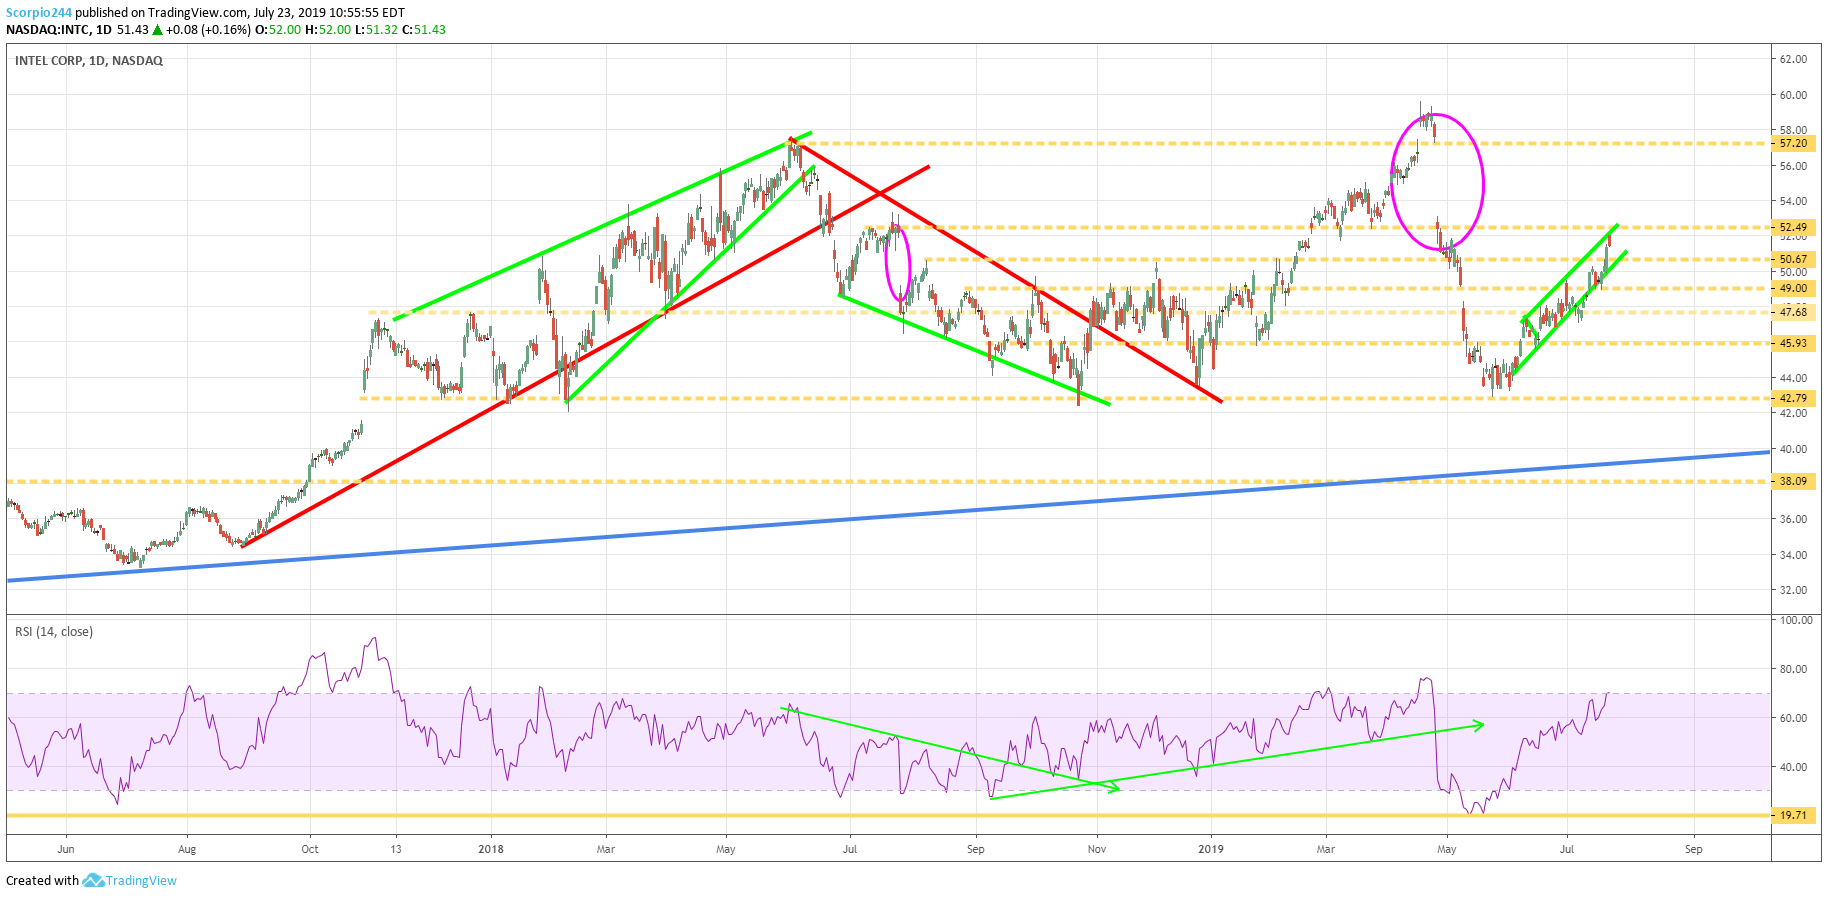The height and width of the screenshot is (898, 1828).
Task: Click the Nov label on time axis
Action: click(x=1097, y=849)
